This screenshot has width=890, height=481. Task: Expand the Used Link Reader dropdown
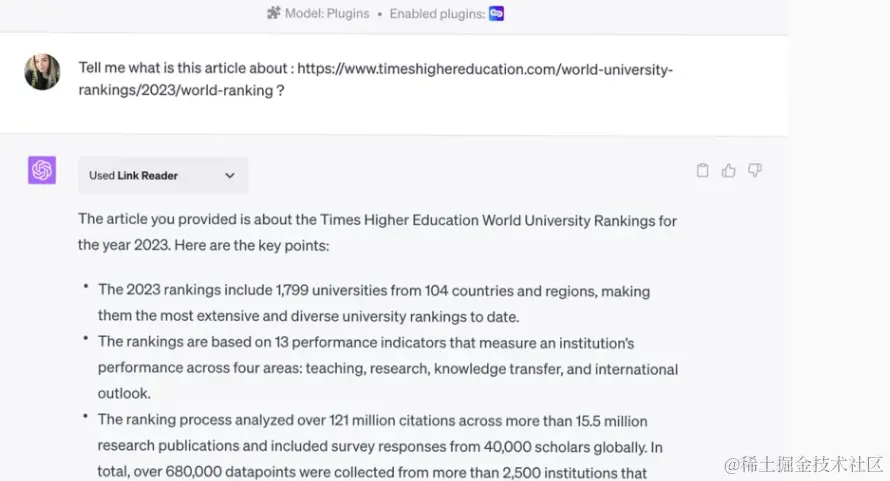point(163,175)
